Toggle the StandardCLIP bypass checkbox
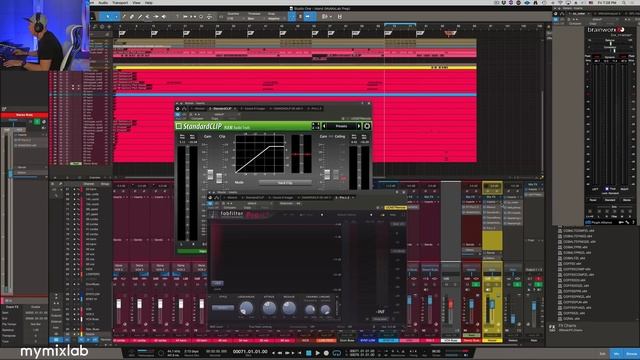 point(179,126)
